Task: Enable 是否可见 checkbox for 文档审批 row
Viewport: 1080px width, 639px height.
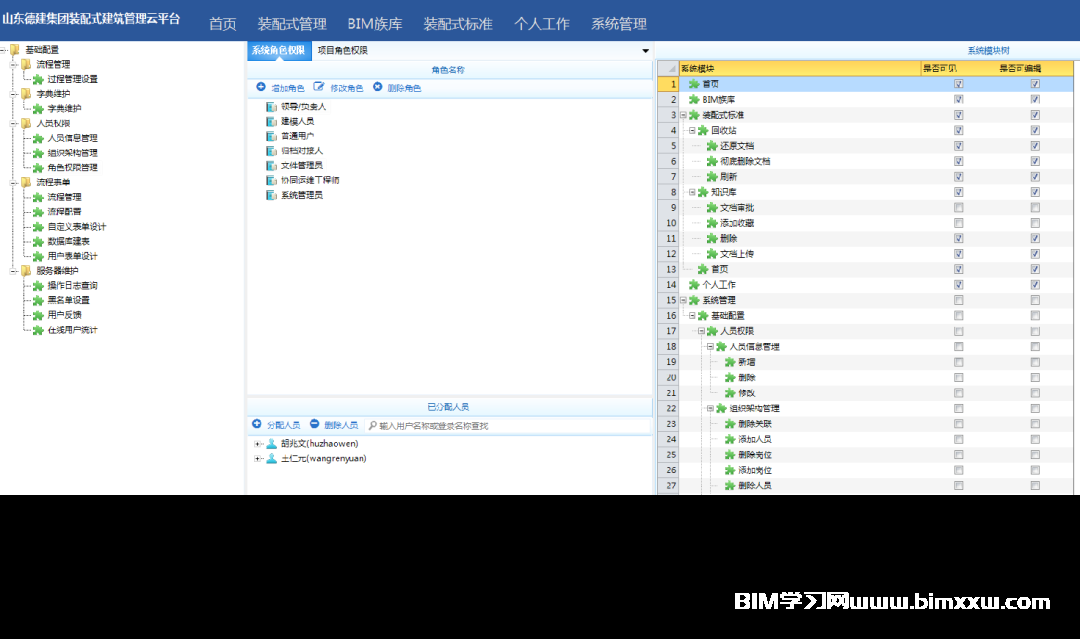Action: (959, 208)
